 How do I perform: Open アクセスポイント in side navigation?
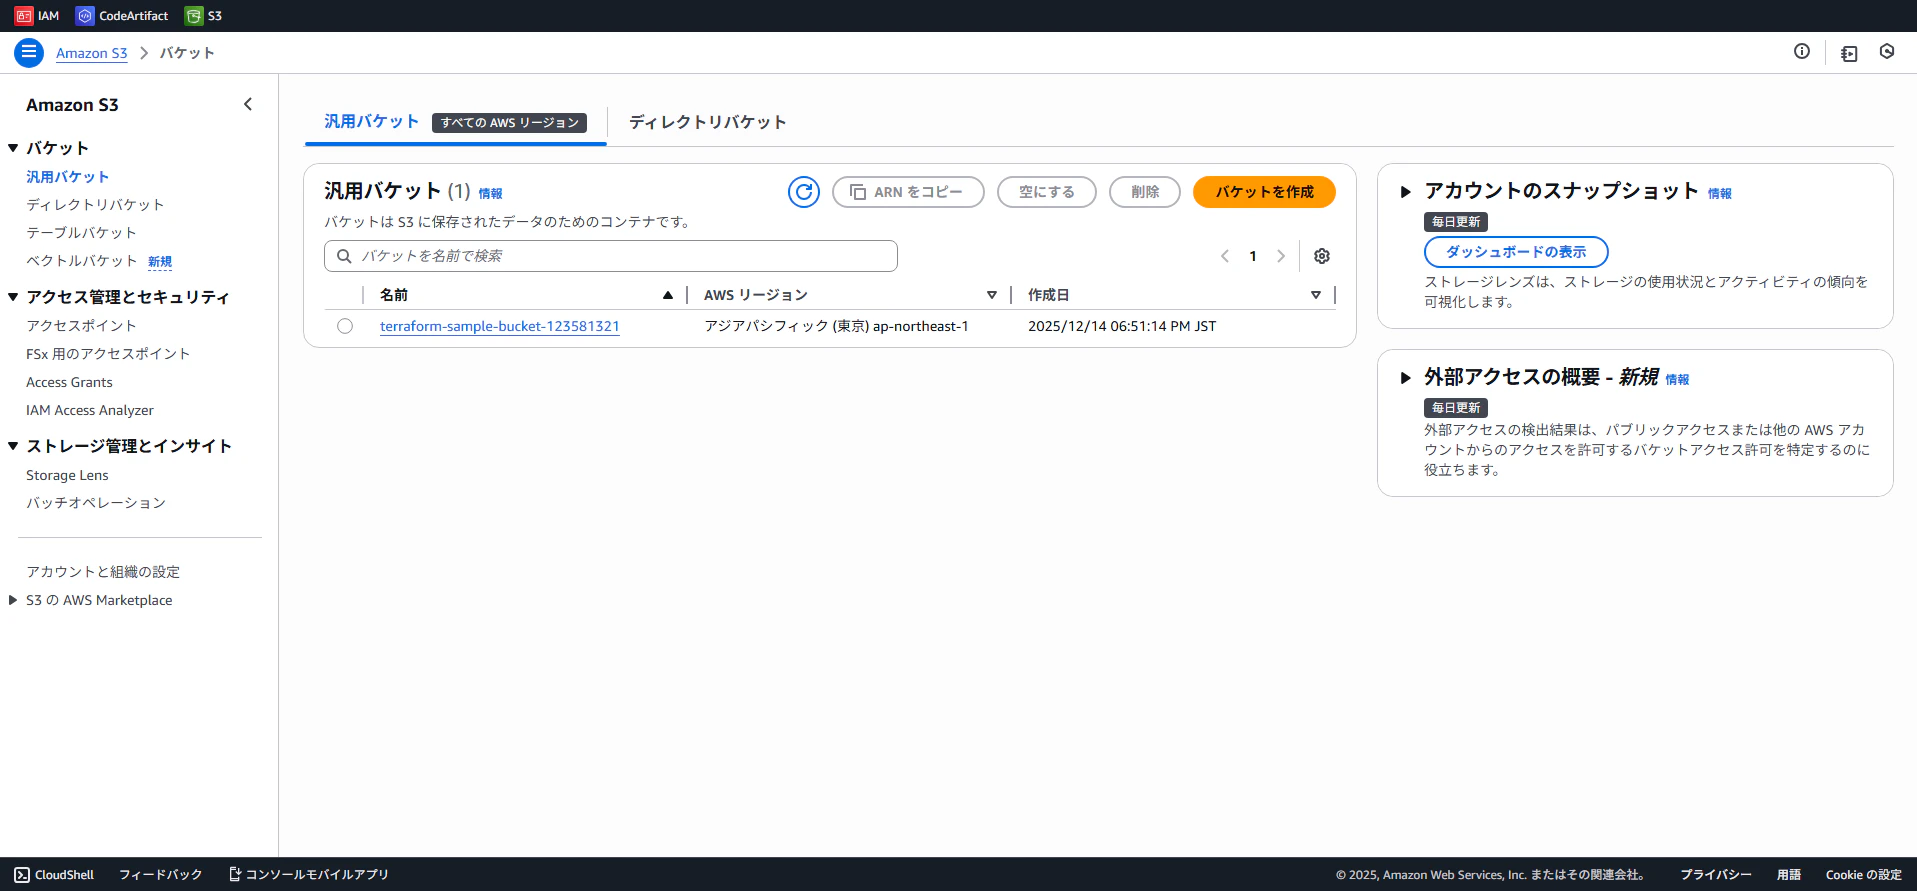(x=81, y=326)
